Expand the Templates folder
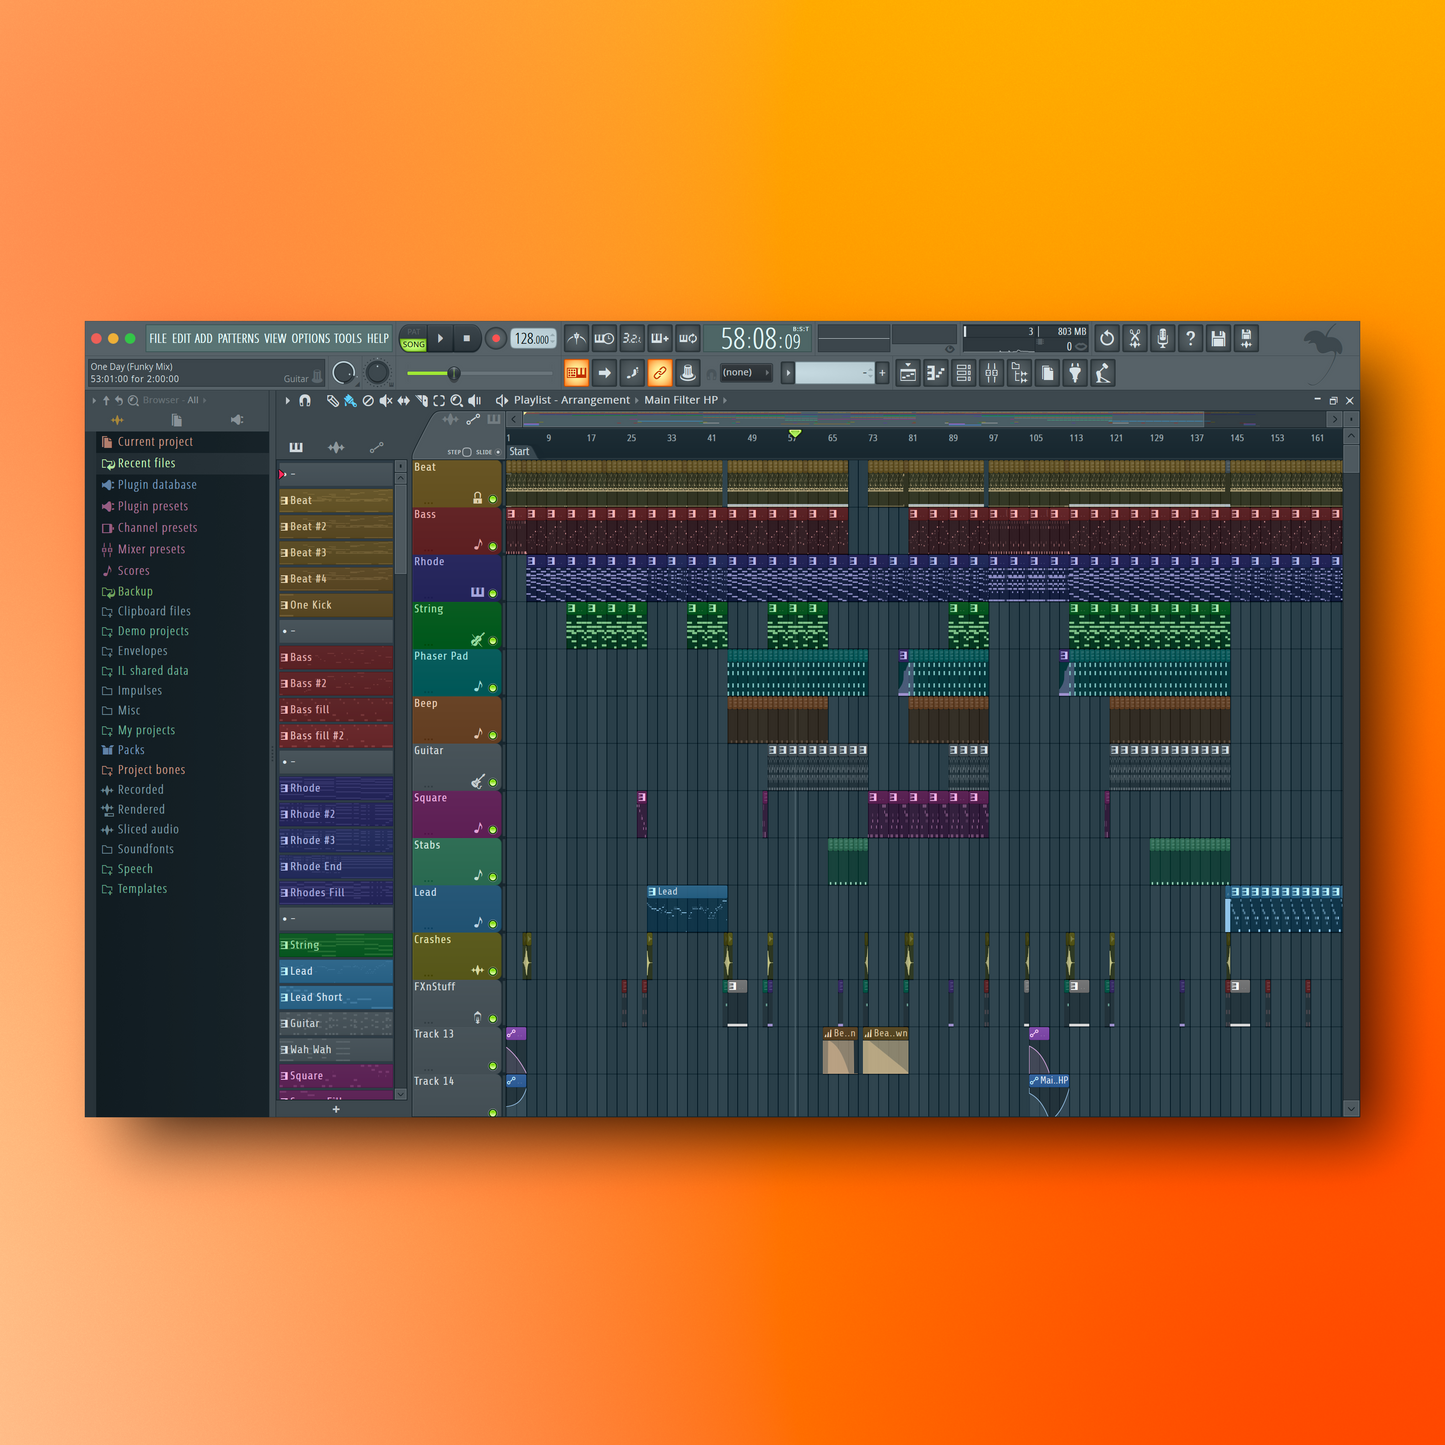This screenshot has width=1445, height=1445. 142,889
